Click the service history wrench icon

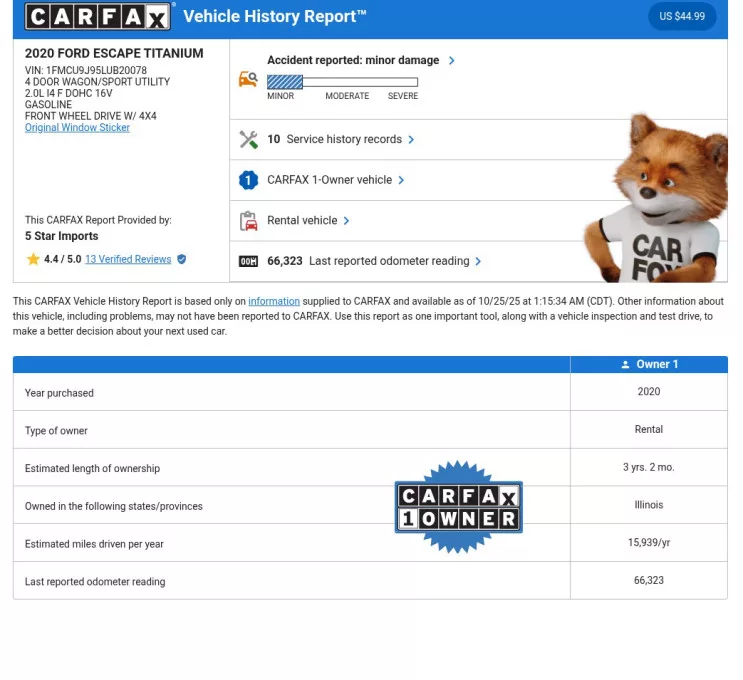tap(248, 140)
